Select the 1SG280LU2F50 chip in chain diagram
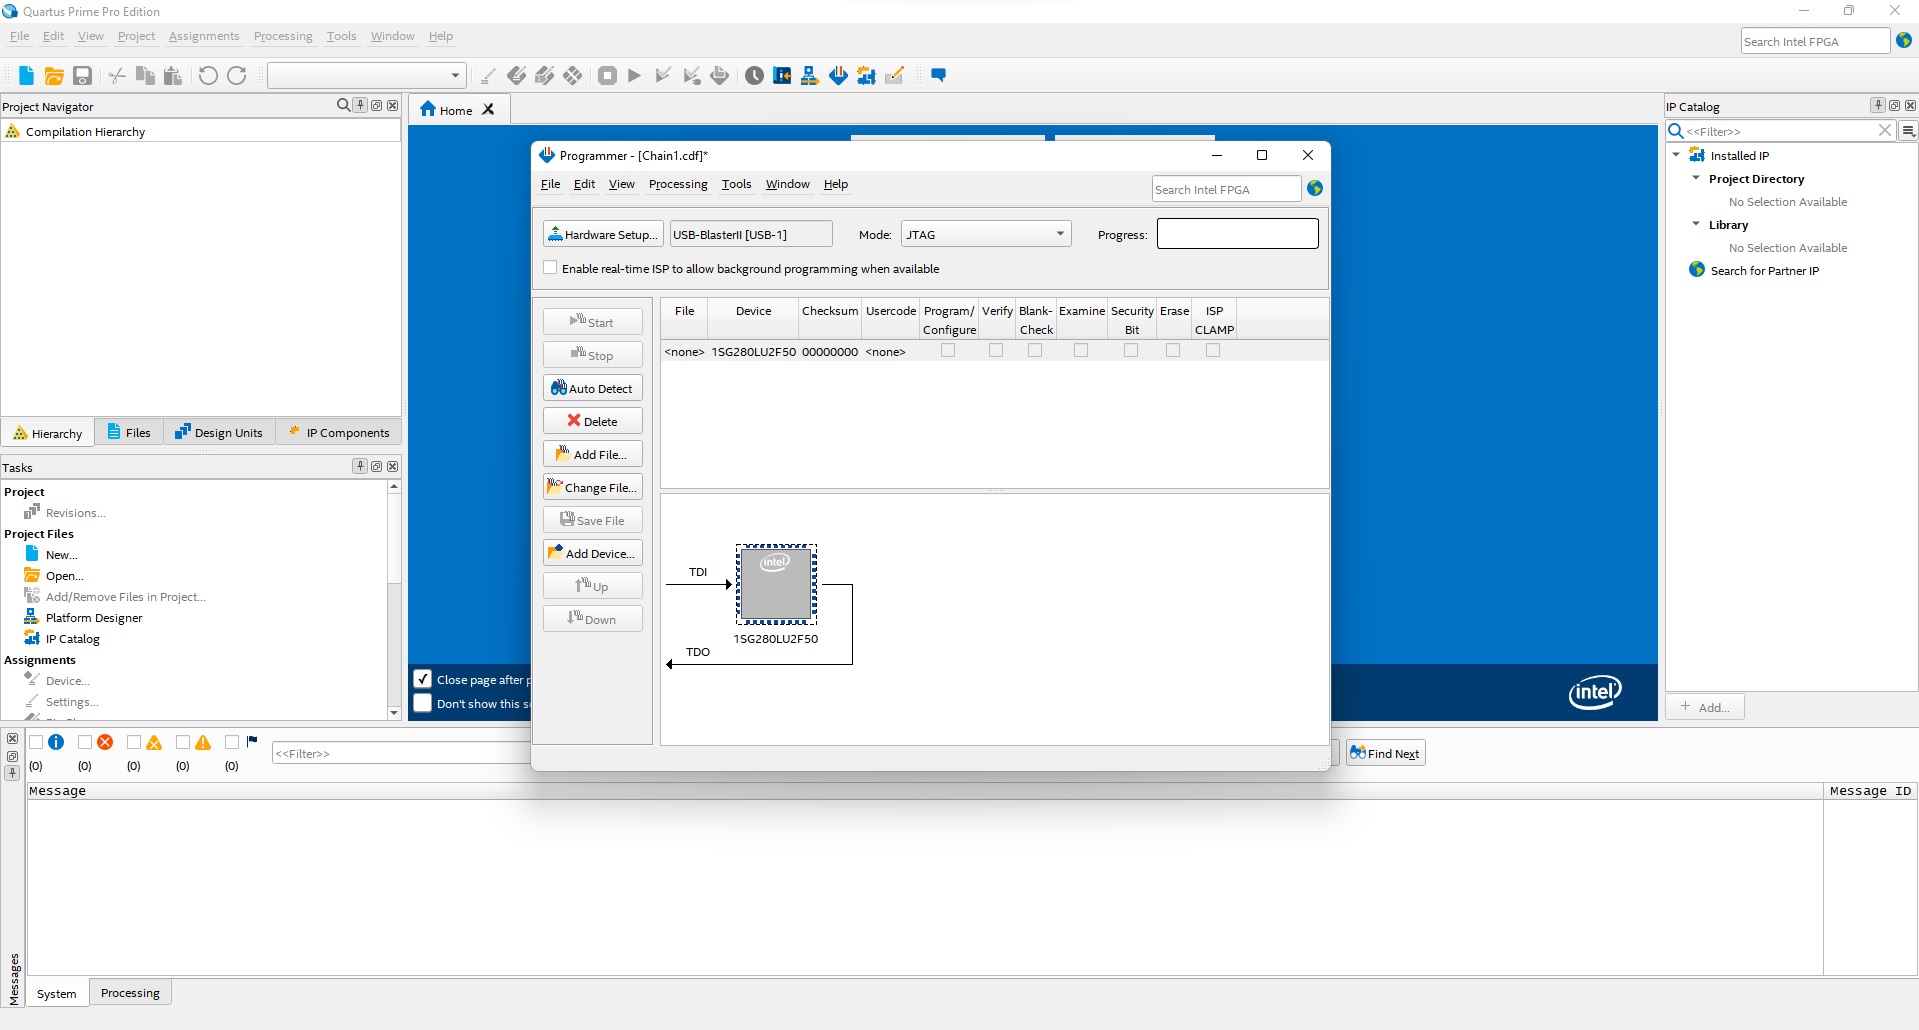This screenshot has height=1030, width=1919. coord(776,584)
